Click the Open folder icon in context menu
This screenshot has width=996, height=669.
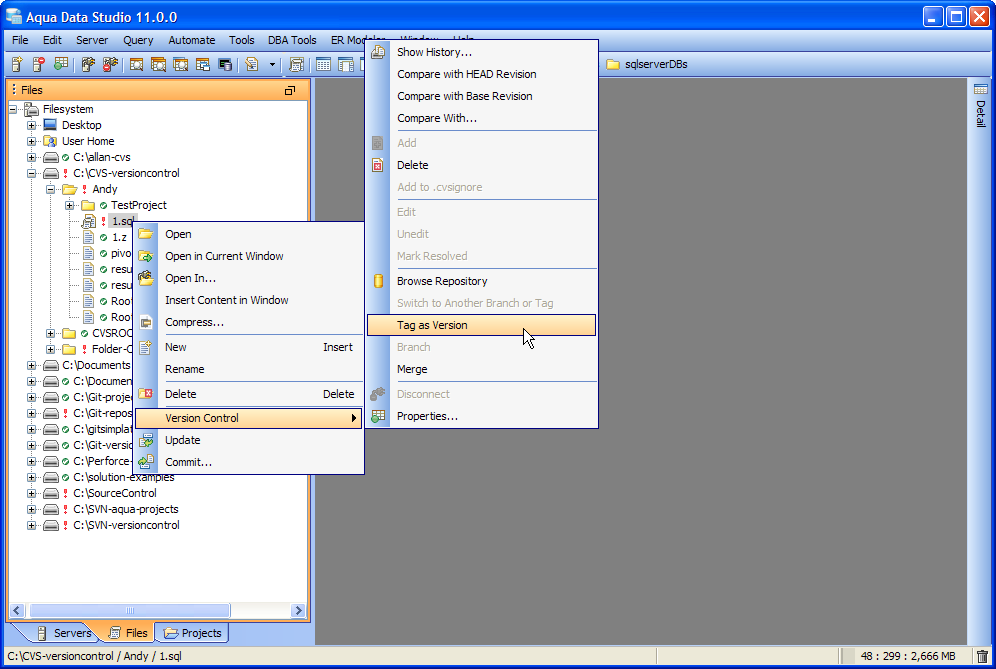pyautogui.click(x=145, y=234)
